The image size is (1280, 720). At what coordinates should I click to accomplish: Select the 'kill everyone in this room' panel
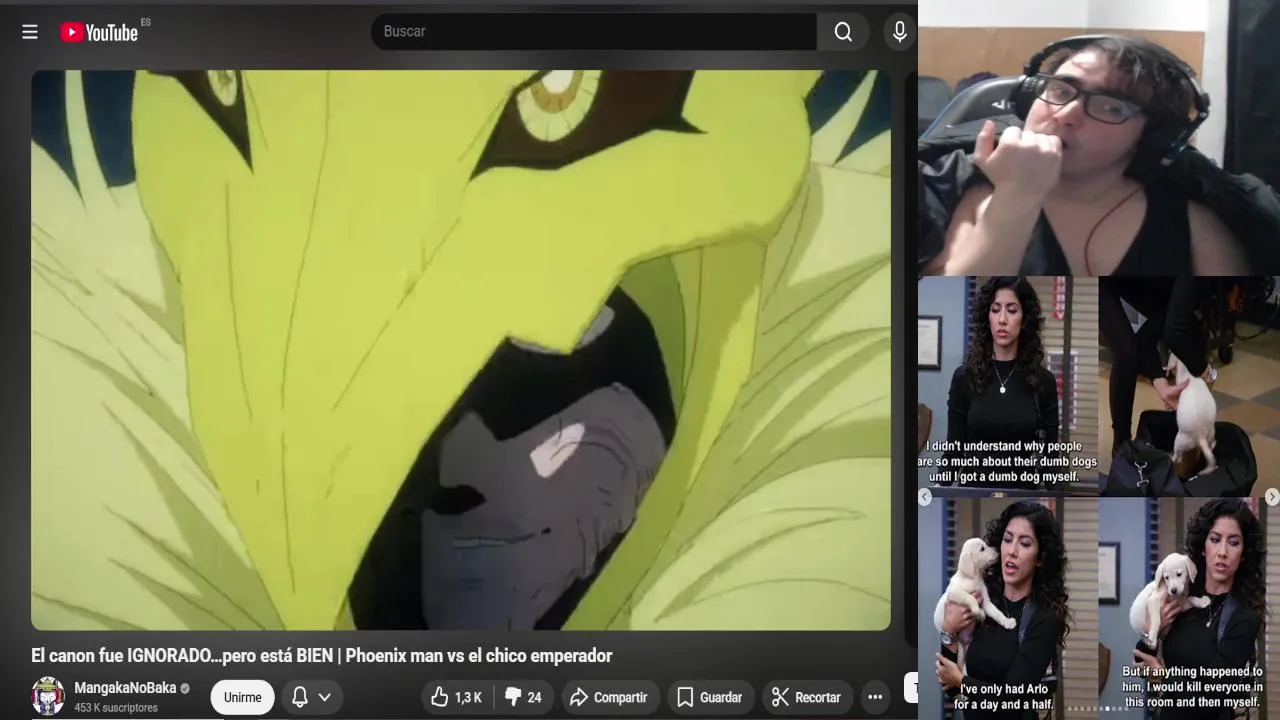click(1189, 608)
